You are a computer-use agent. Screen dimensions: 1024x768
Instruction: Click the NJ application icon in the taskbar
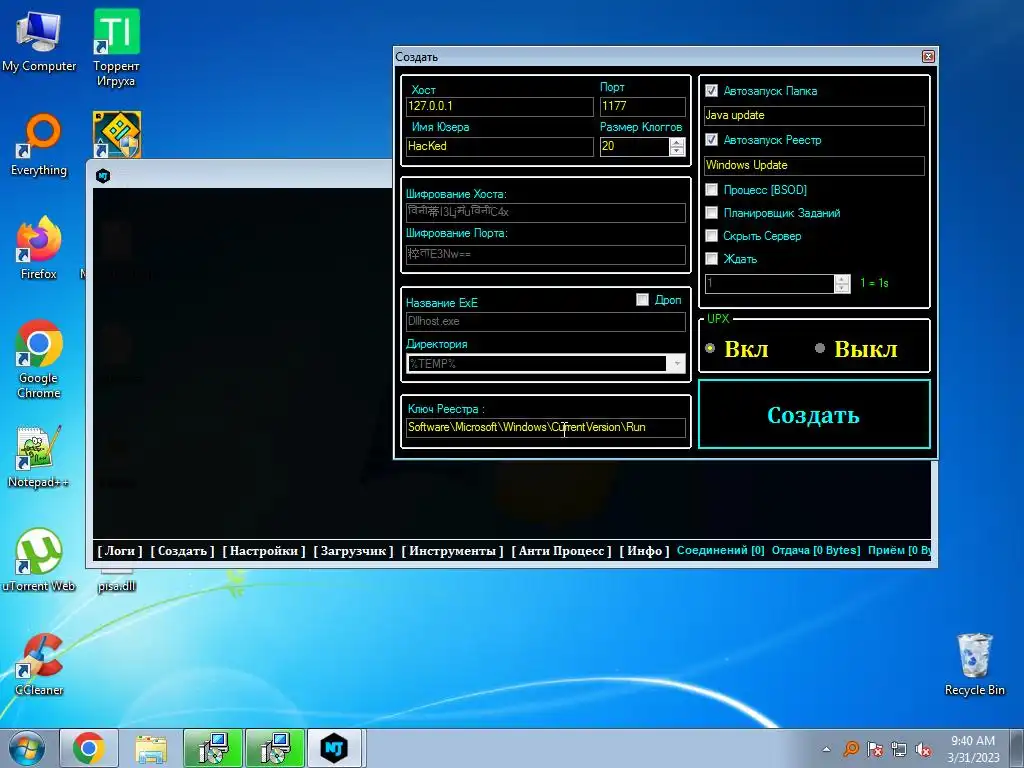click(x=334, y=748)
